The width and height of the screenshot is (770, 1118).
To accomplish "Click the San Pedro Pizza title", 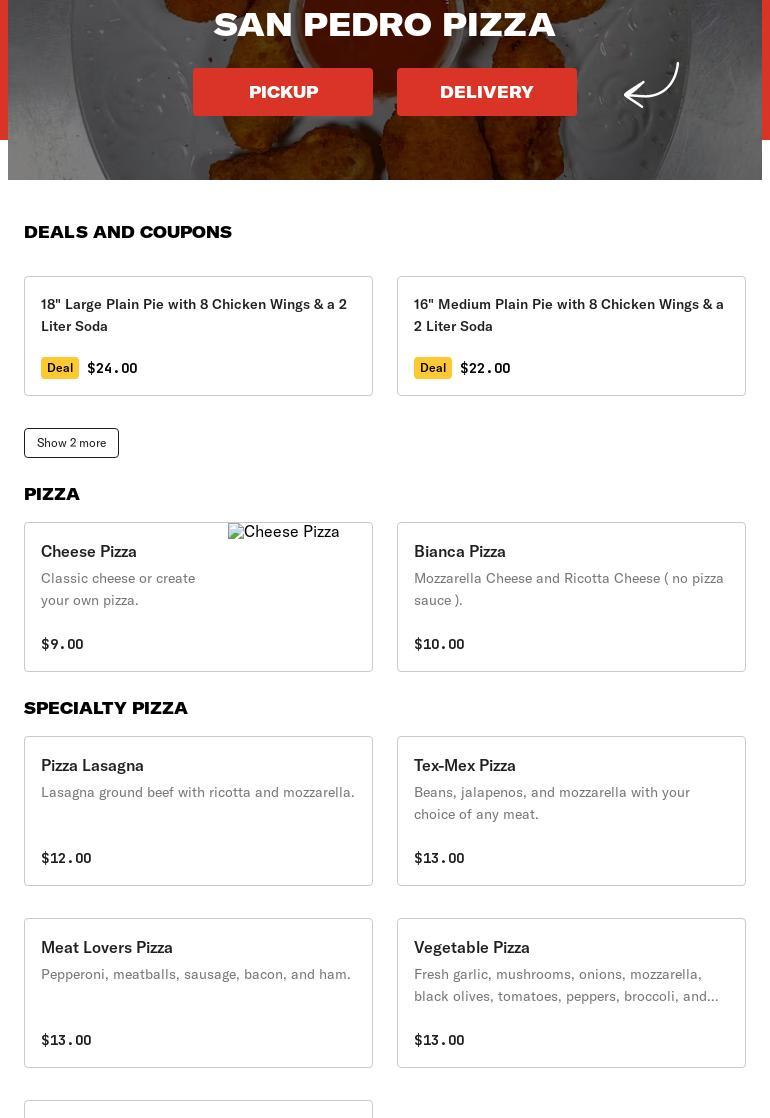I will [384, 25].
